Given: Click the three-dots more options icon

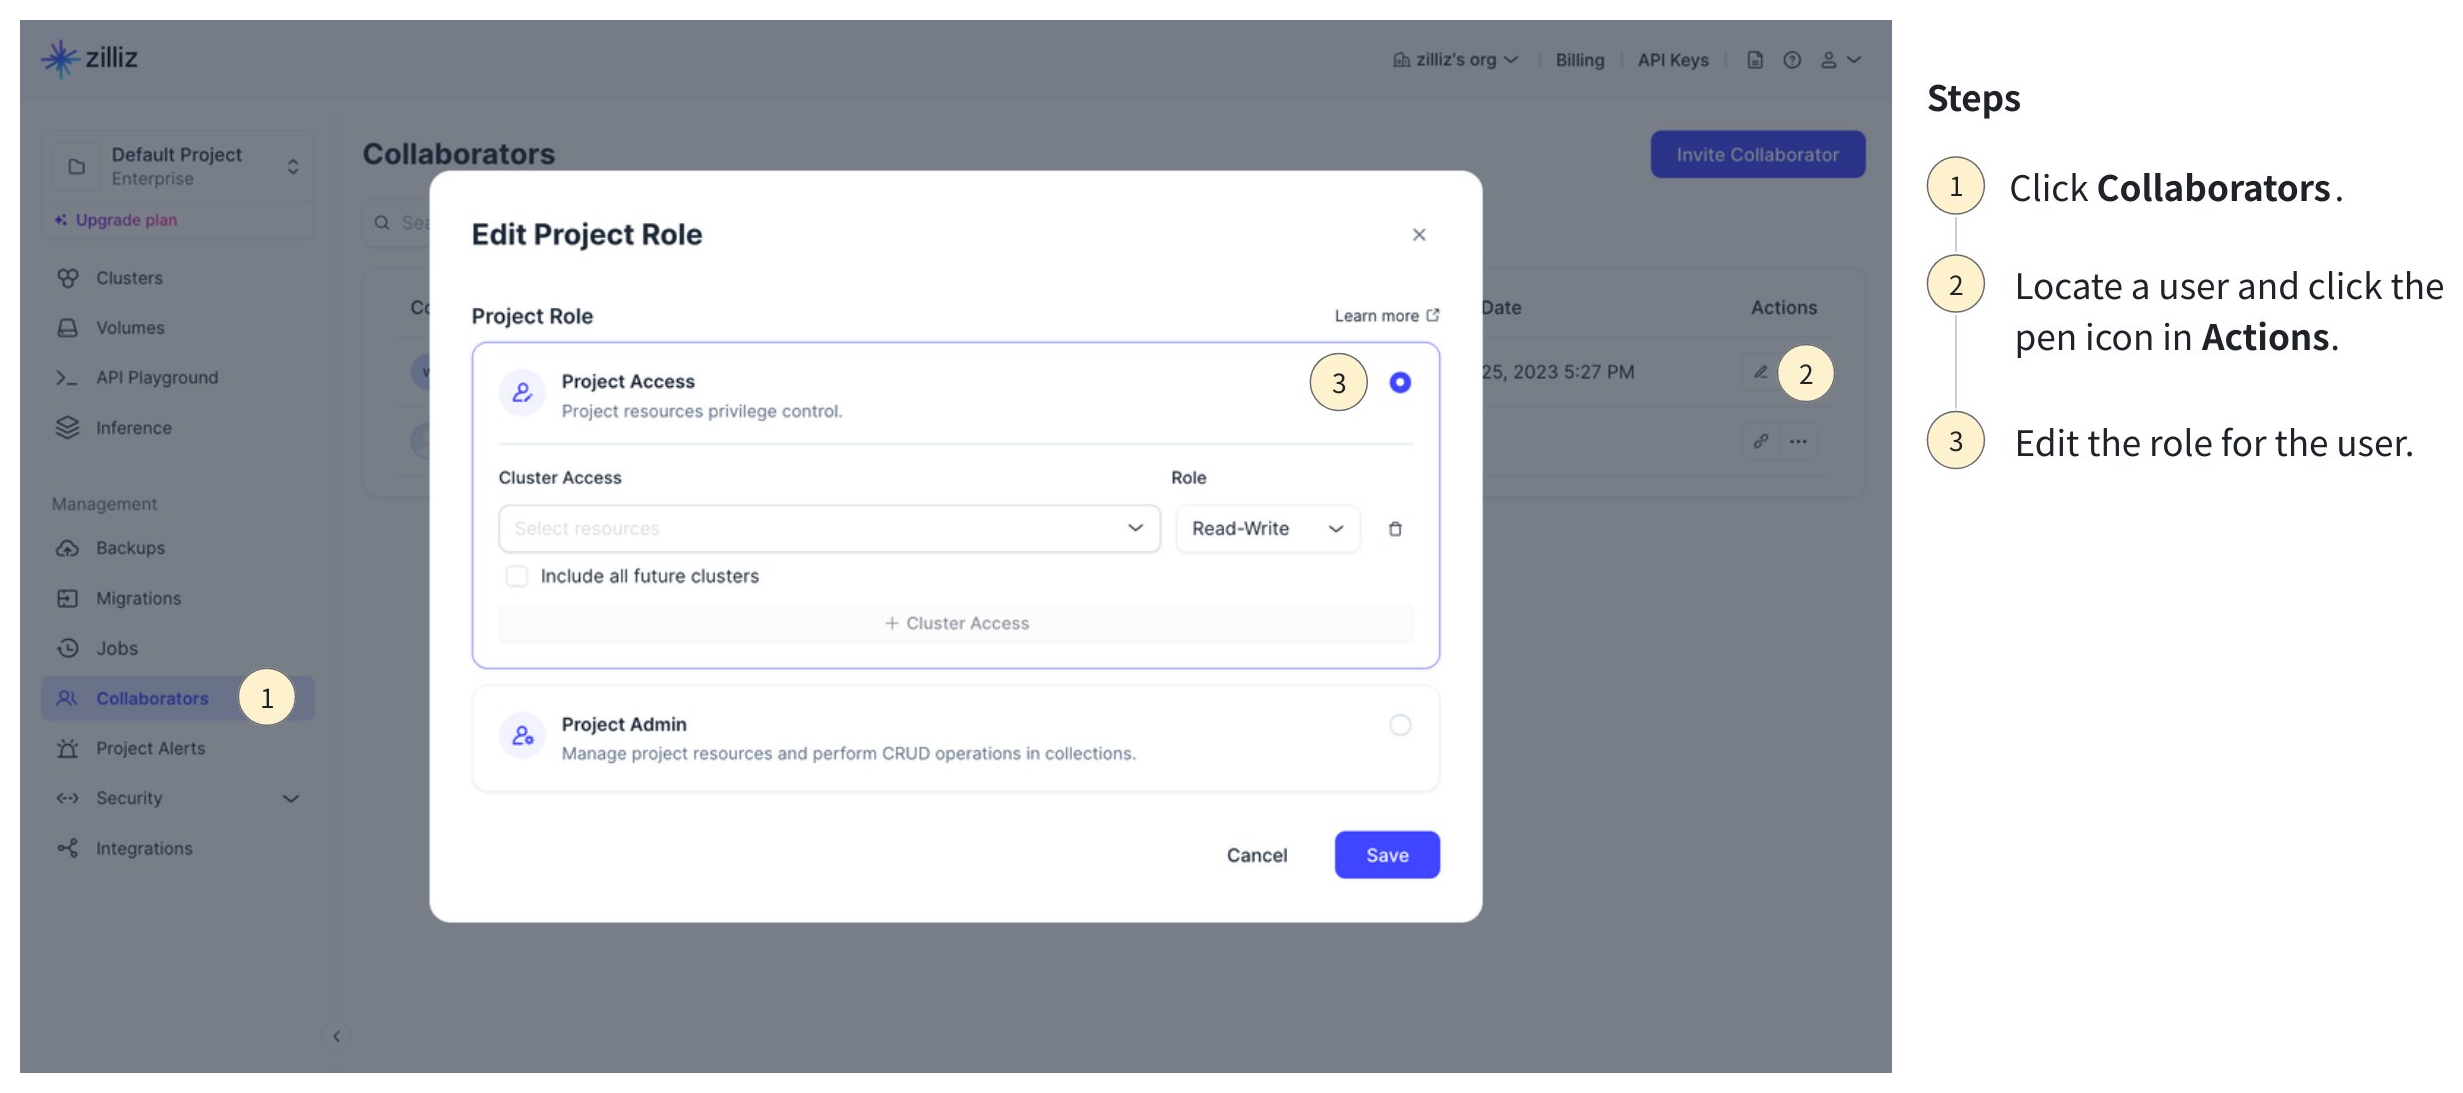Looking at the screenshot, I should pyautogui.click(x=1798, y=441).
